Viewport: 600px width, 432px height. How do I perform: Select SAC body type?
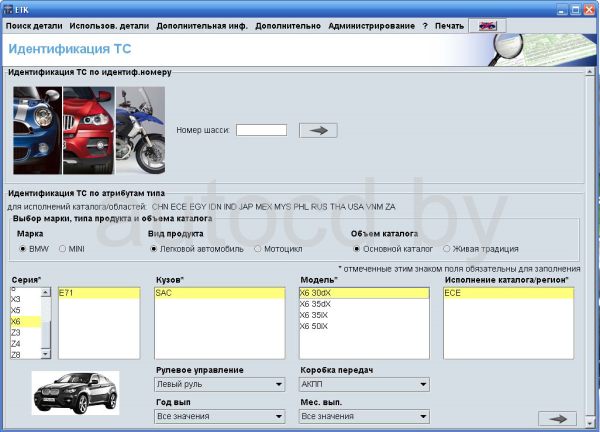[220, 293]
